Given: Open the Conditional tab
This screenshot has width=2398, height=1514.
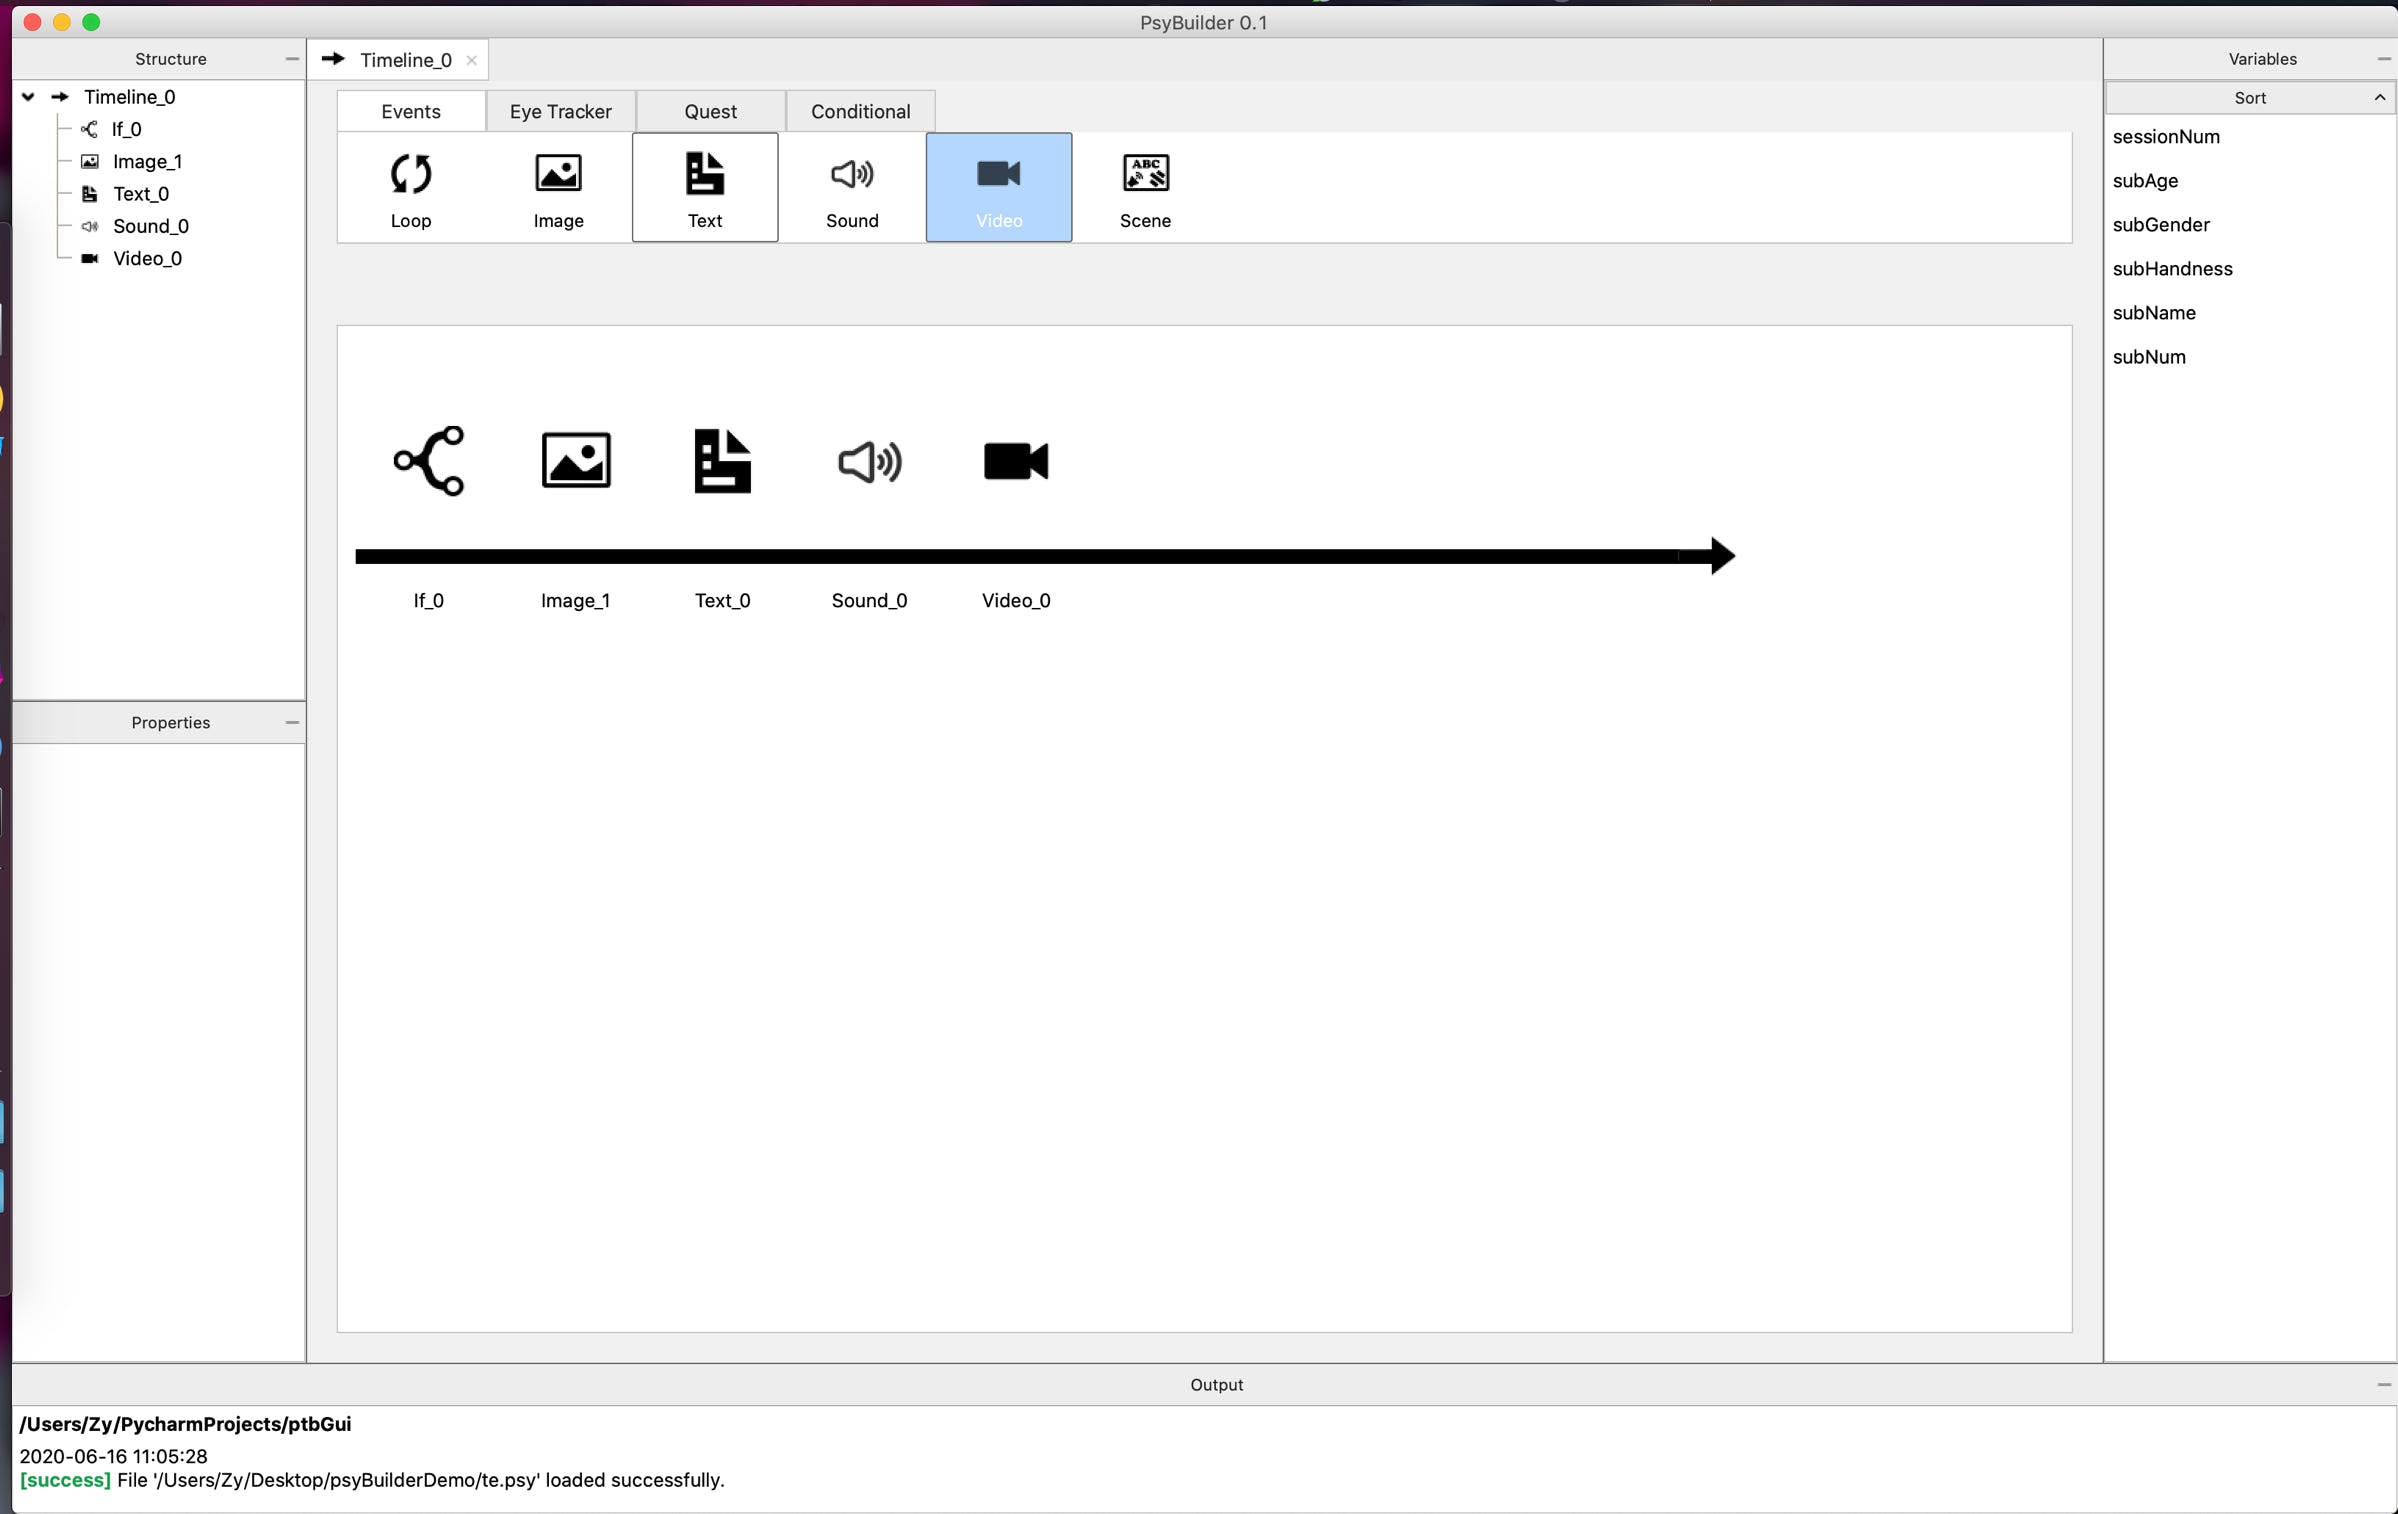Looking at the screenshot, I should pos(860,111).
